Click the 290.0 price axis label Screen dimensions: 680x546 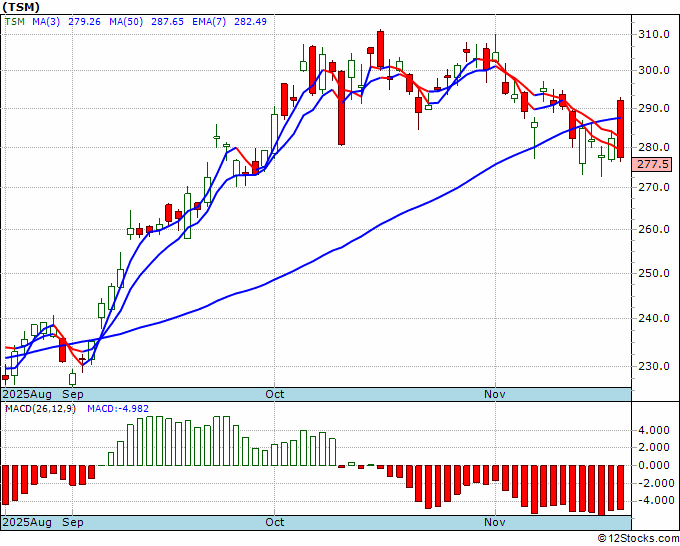(x=653, y=108)
